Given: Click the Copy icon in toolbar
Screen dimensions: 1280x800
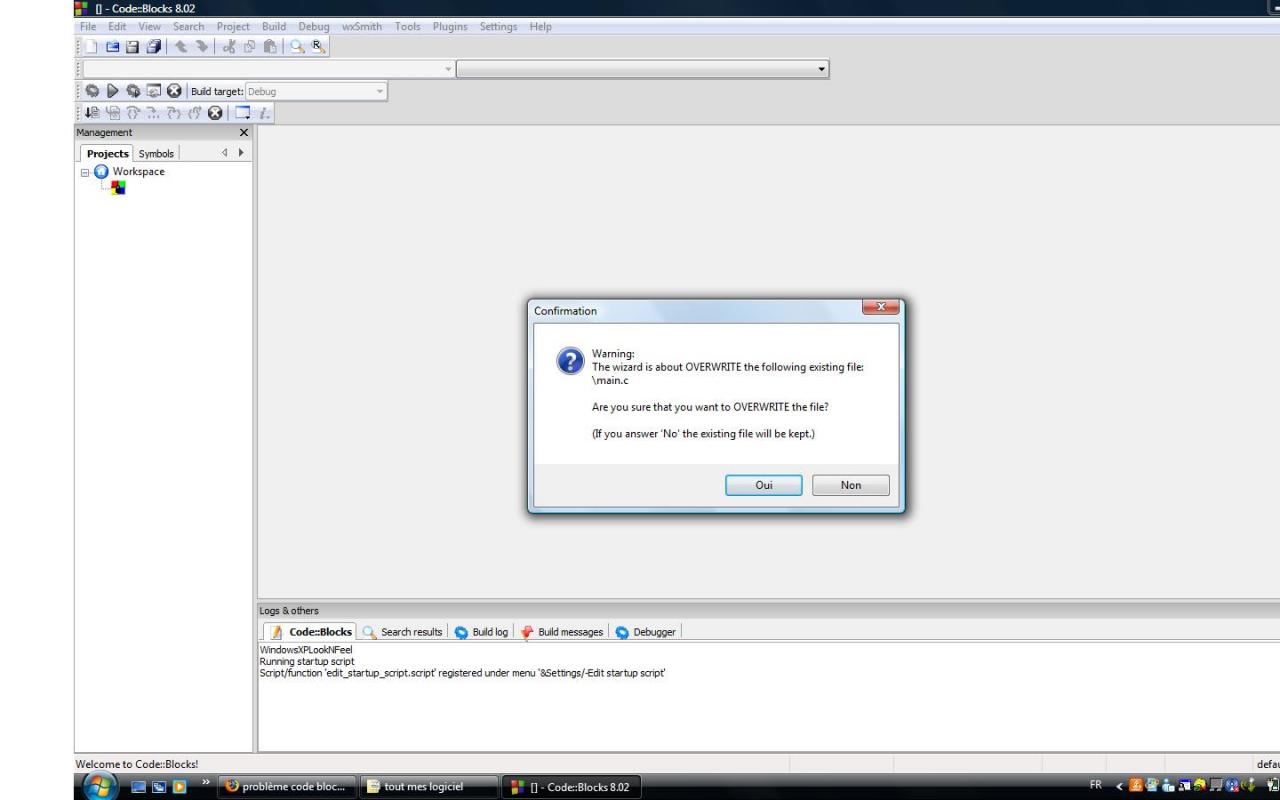Looking at the screenshot, I should [x=249, y=46].
